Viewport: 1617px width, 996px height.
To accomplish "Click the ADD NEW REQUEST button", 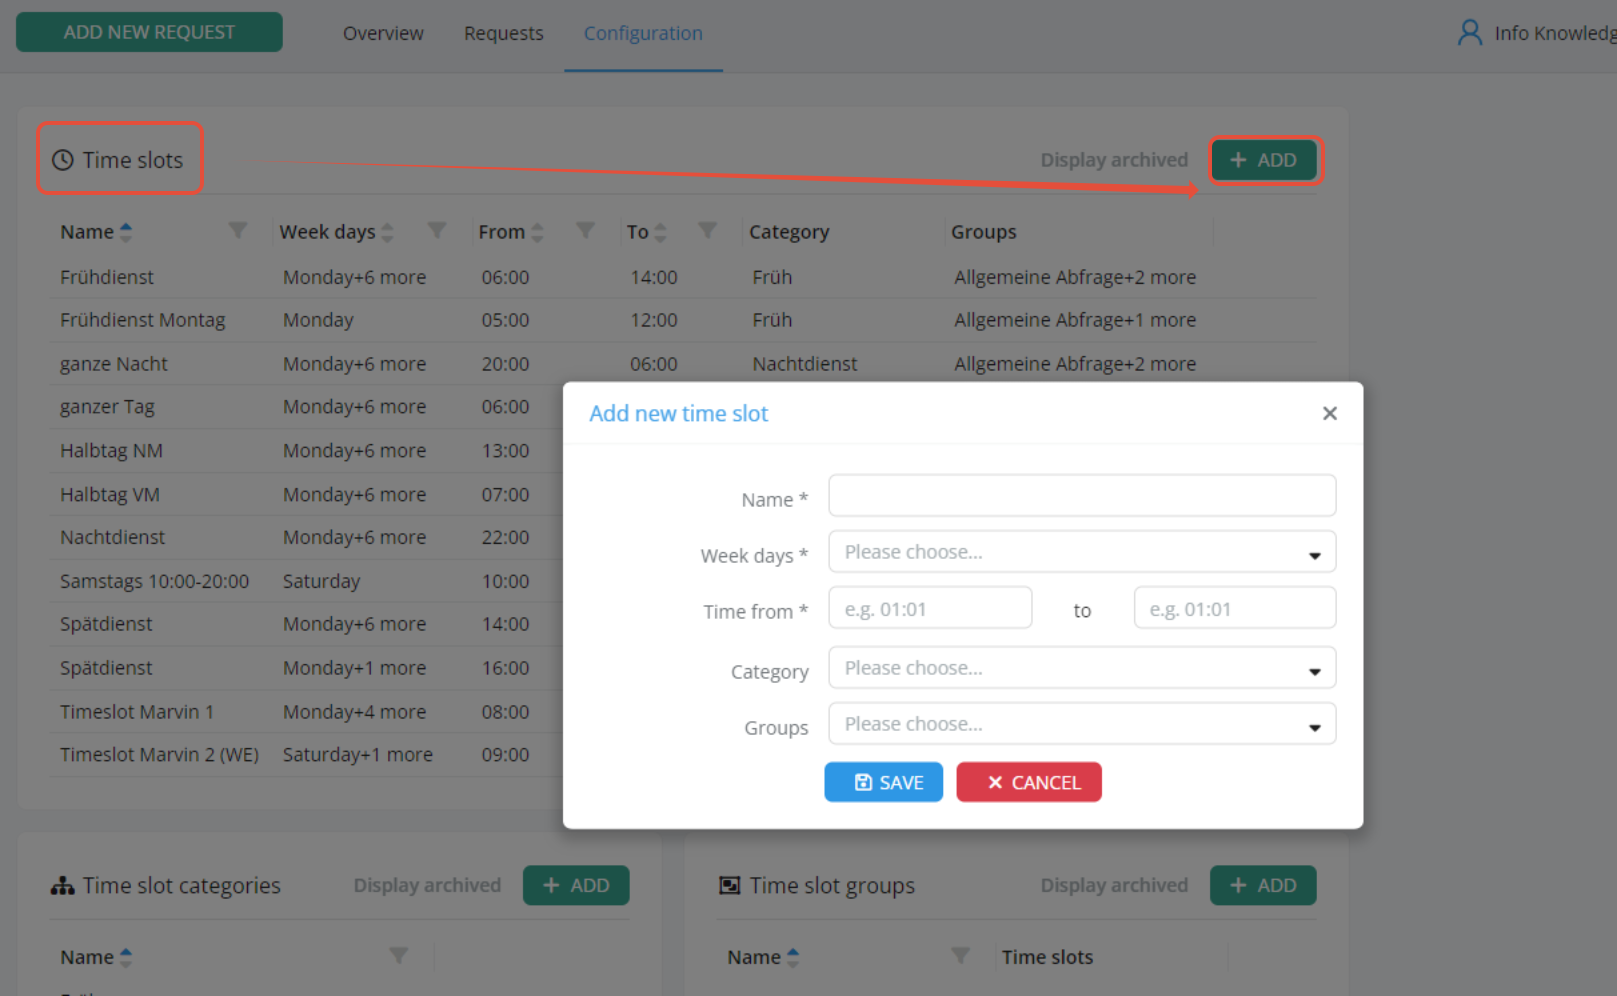I will pyautogui.click(x=149, y=32).
